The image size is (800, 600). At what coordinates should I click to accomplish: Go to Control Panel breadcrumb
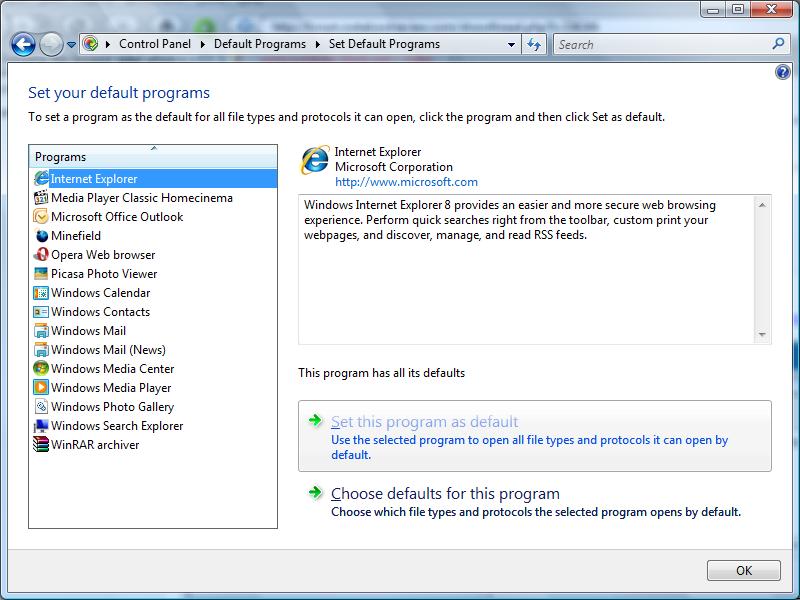pyautogui.click(x=155, y=44)
